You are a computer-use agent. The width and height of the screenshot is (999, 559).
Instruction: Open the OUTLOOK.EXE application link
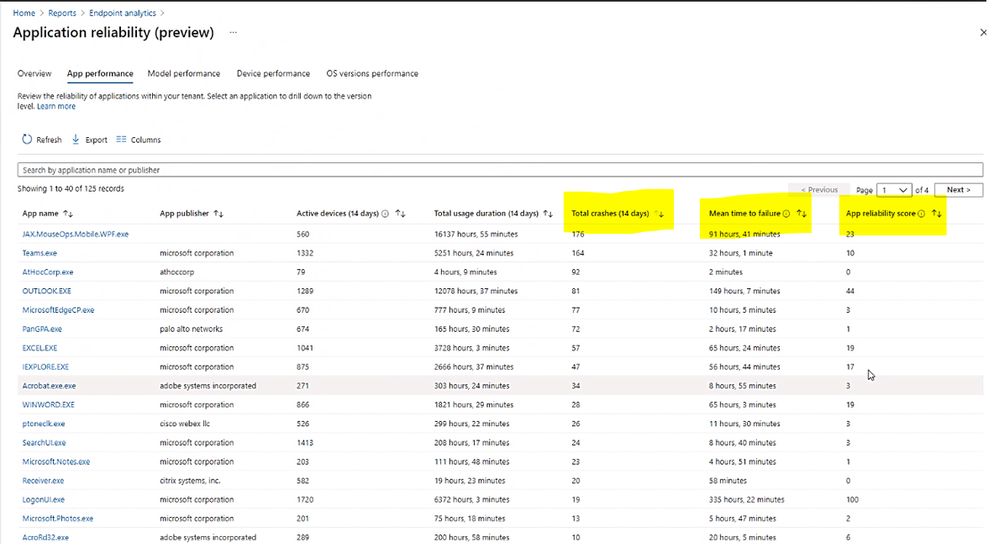pos(47,291)
